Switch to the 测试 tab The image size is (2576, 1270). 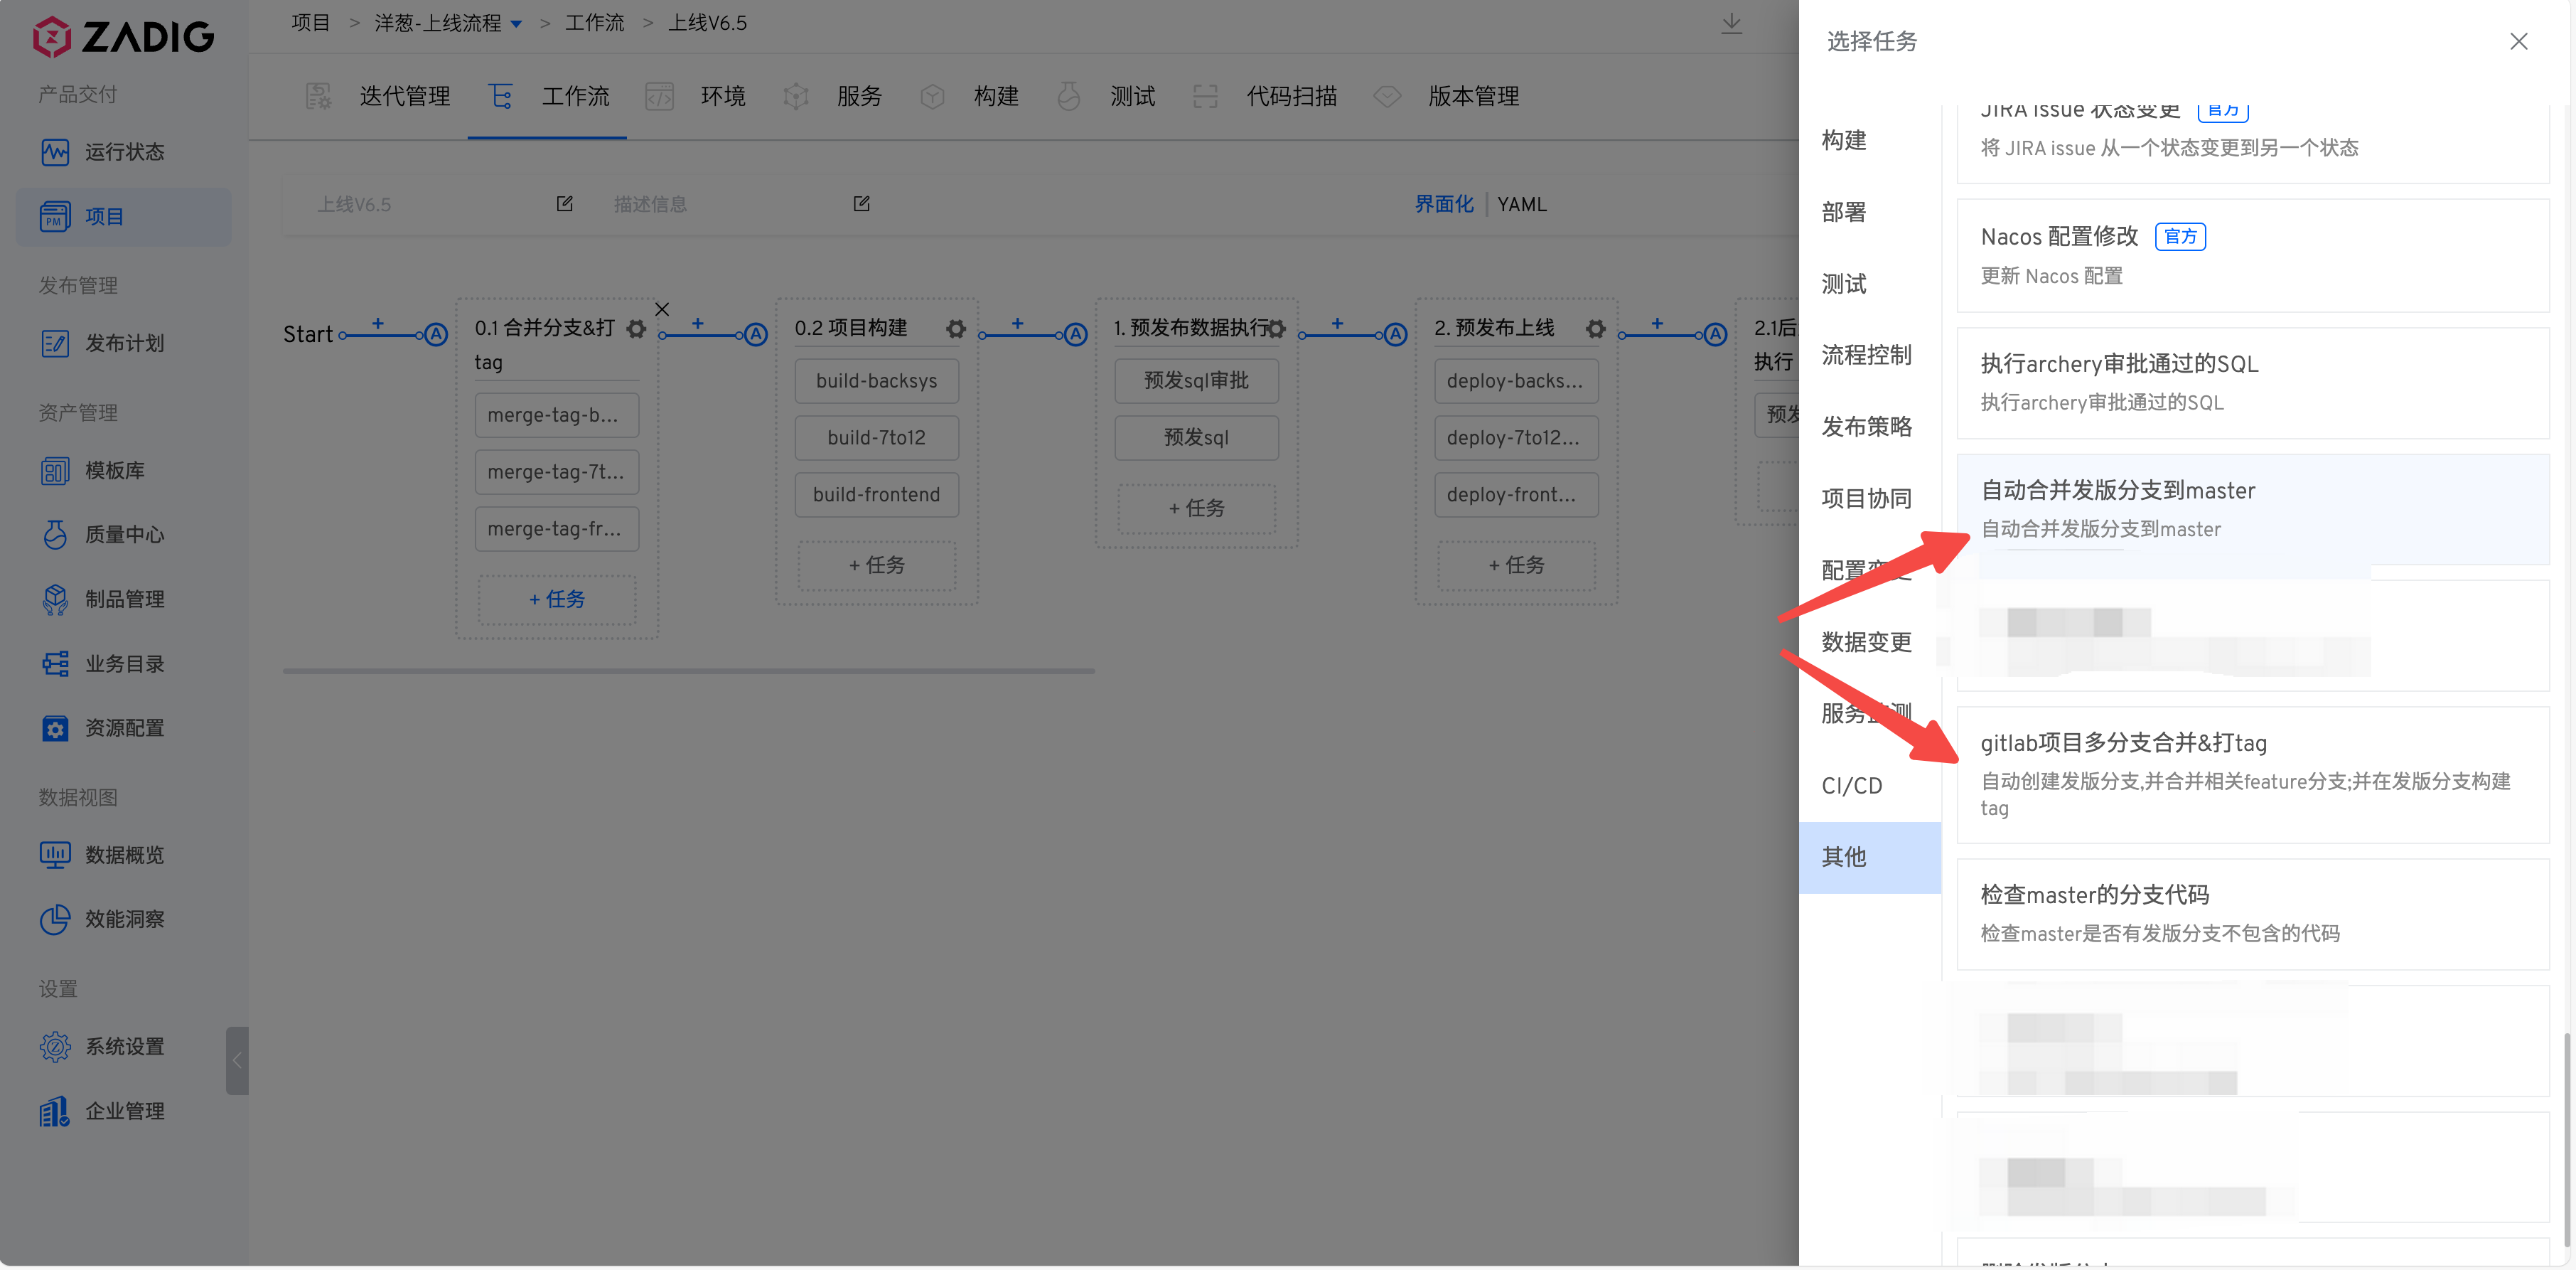(1106, 96)
